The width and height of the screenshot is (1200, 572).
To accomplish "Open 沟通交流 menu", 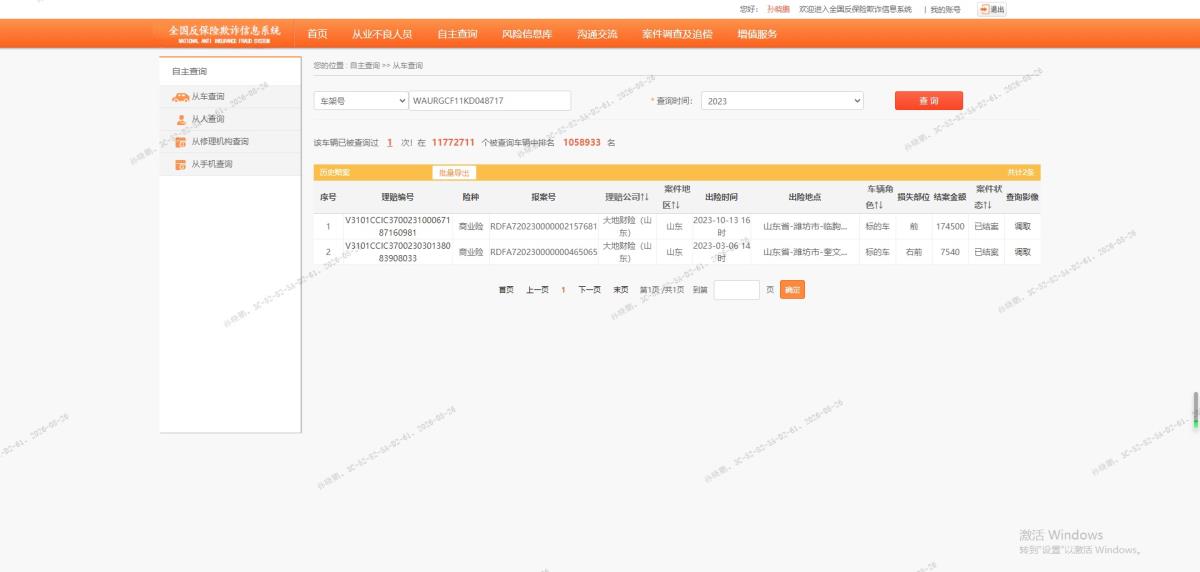I will (x=597, y=34).
